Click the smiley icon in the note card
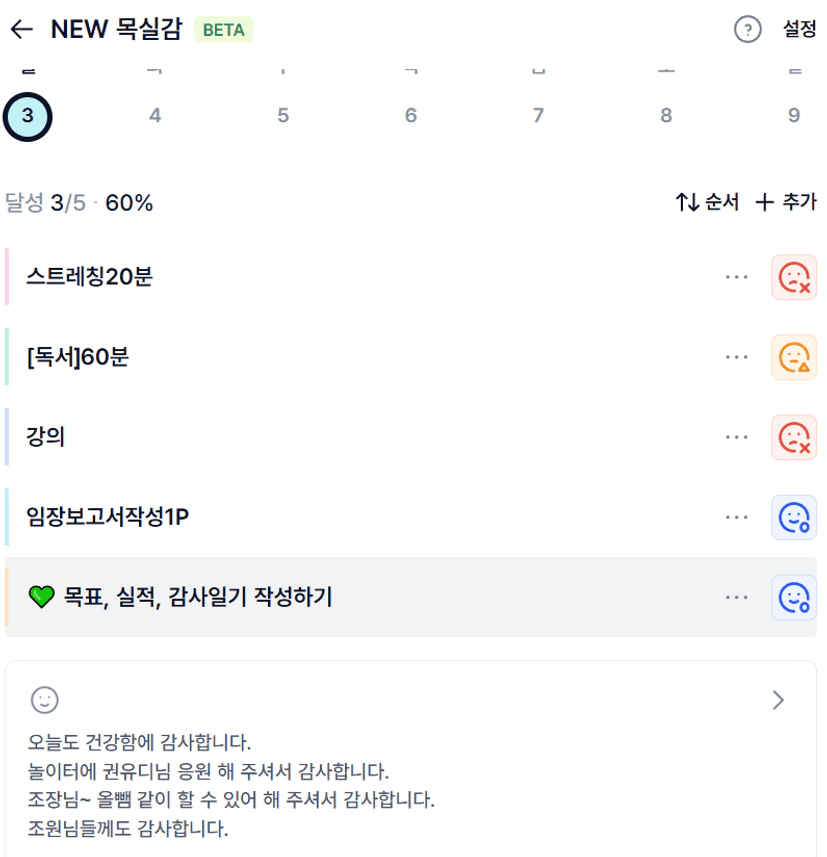Screen dimensions: 827x857 click(45, 700)
